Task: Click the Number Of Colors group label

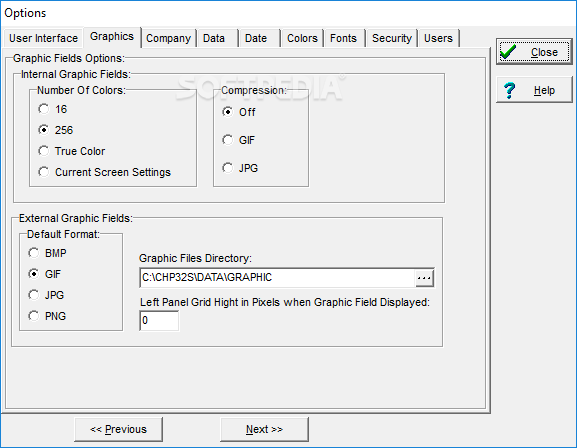Action: coord(81,90)
